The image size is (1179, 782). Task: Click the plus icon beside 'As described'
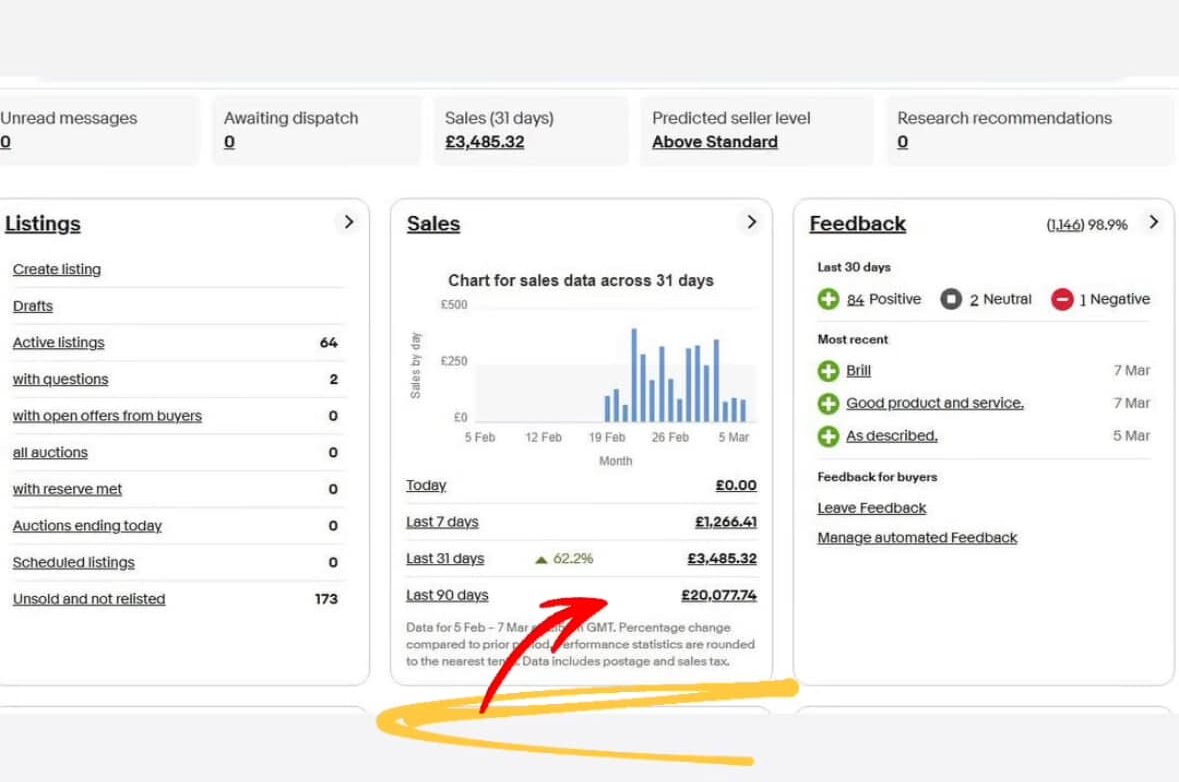tap(828, 436)
